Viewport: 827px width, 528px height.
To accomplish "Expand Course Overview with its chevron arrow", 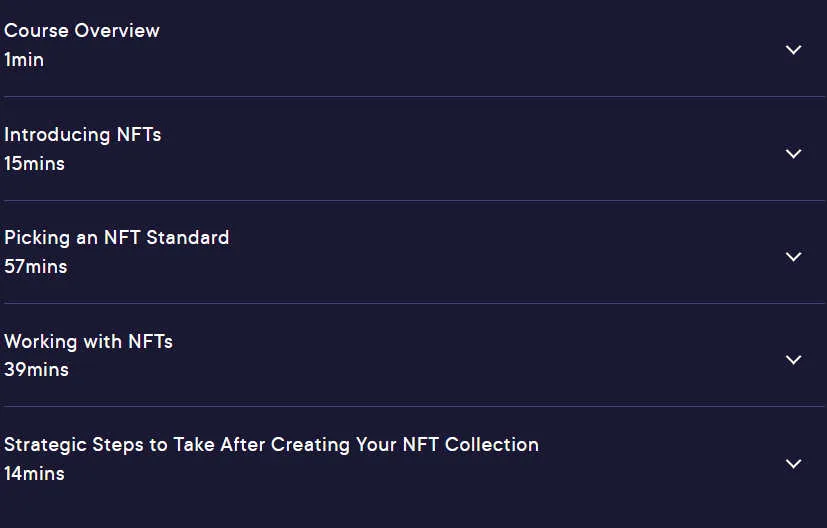I will 793,50.
